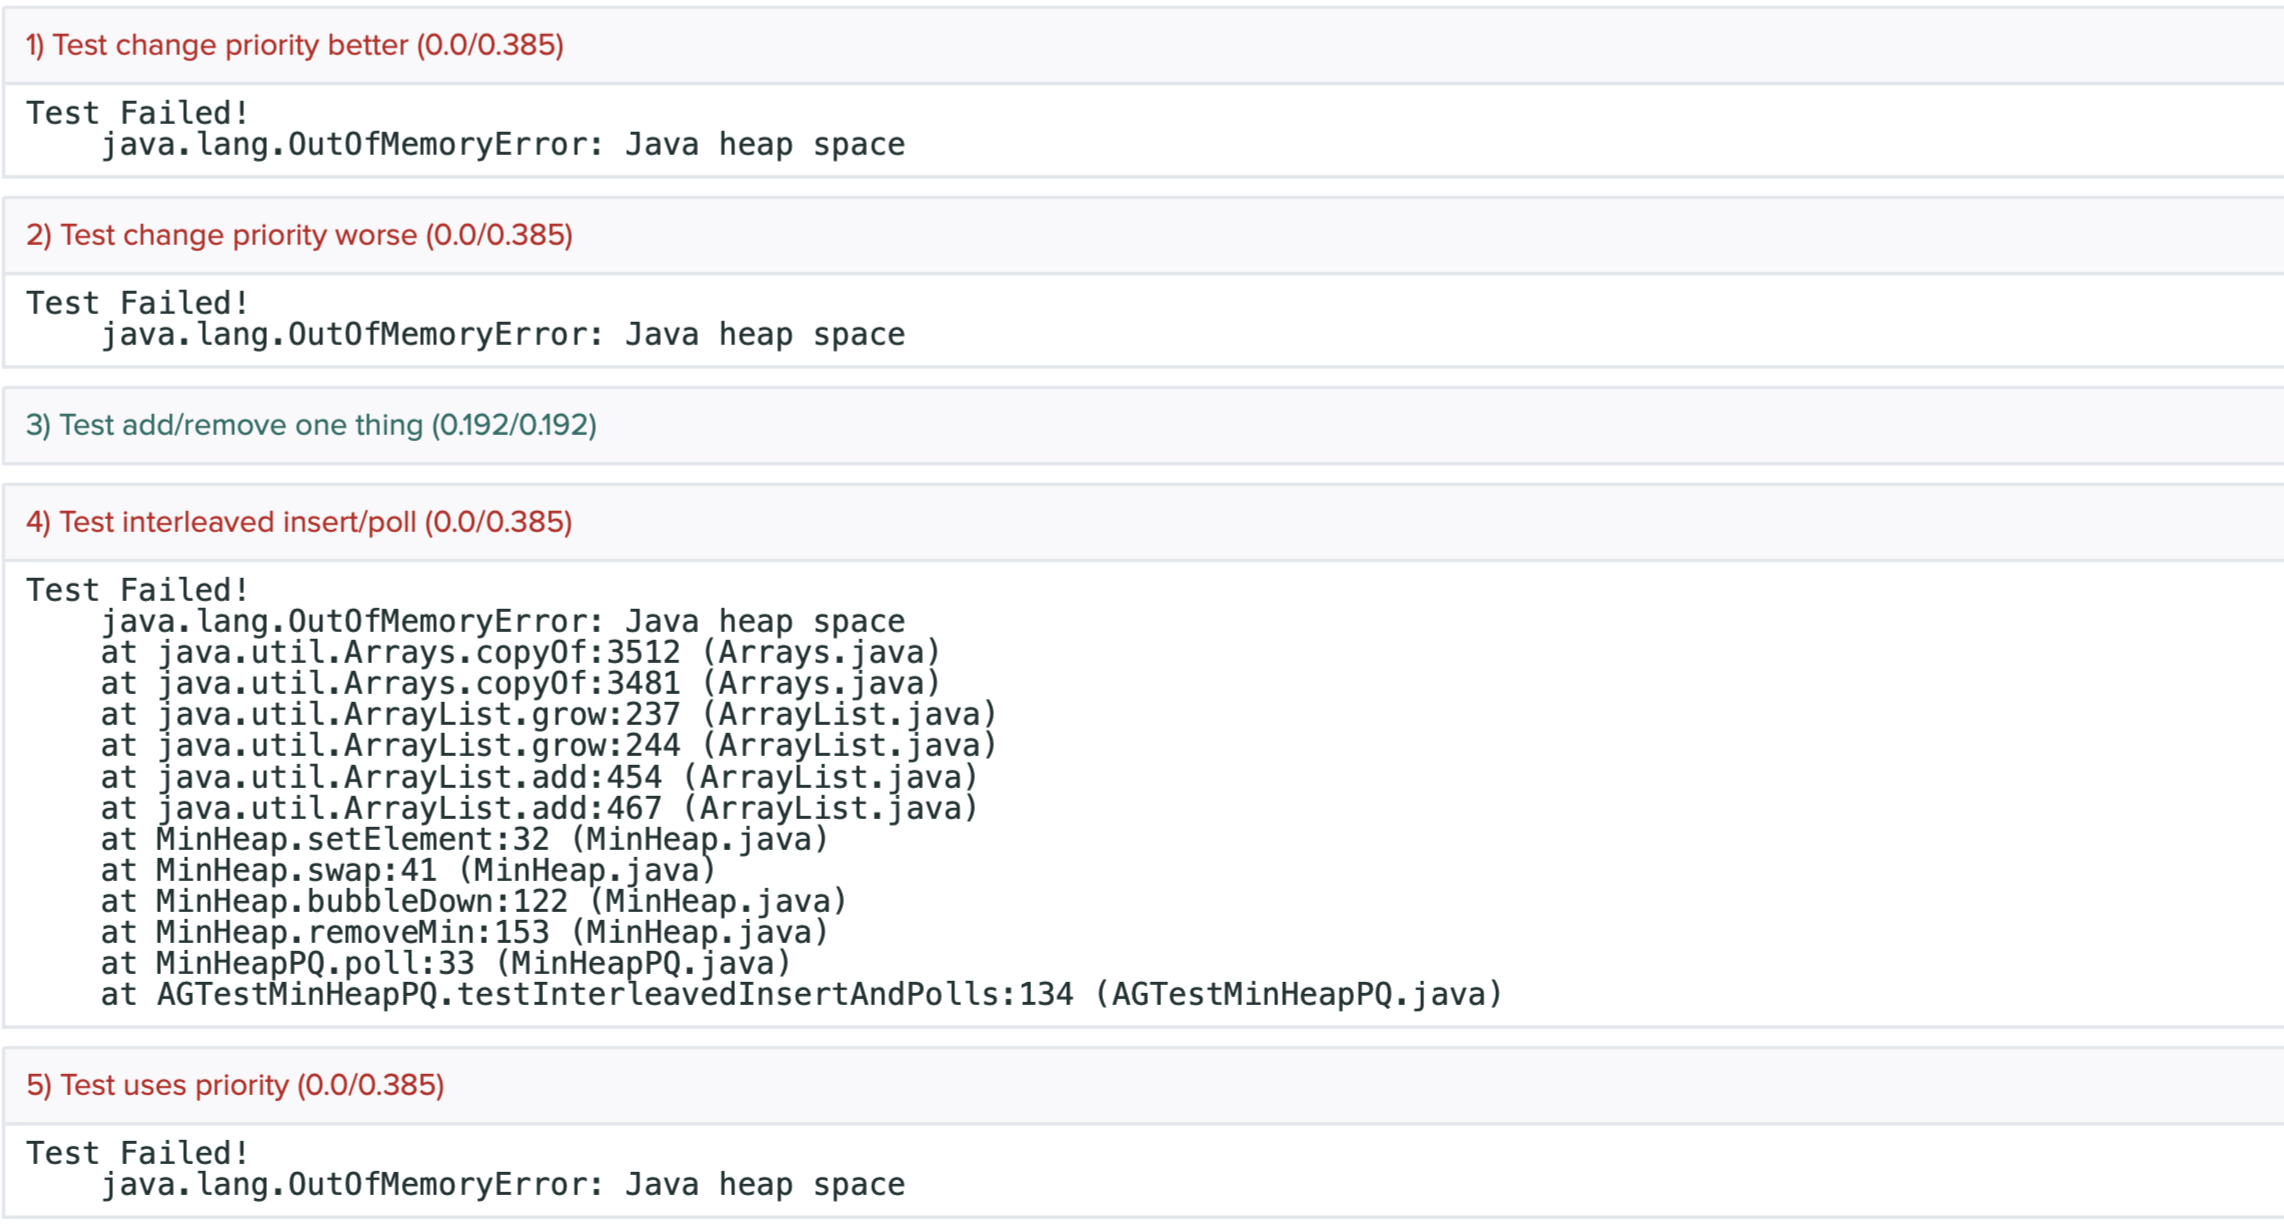Click the Arrays.copyOf:3481 stack trace line
Screen dimensions: 2284x1230
[x=520, y=684]
